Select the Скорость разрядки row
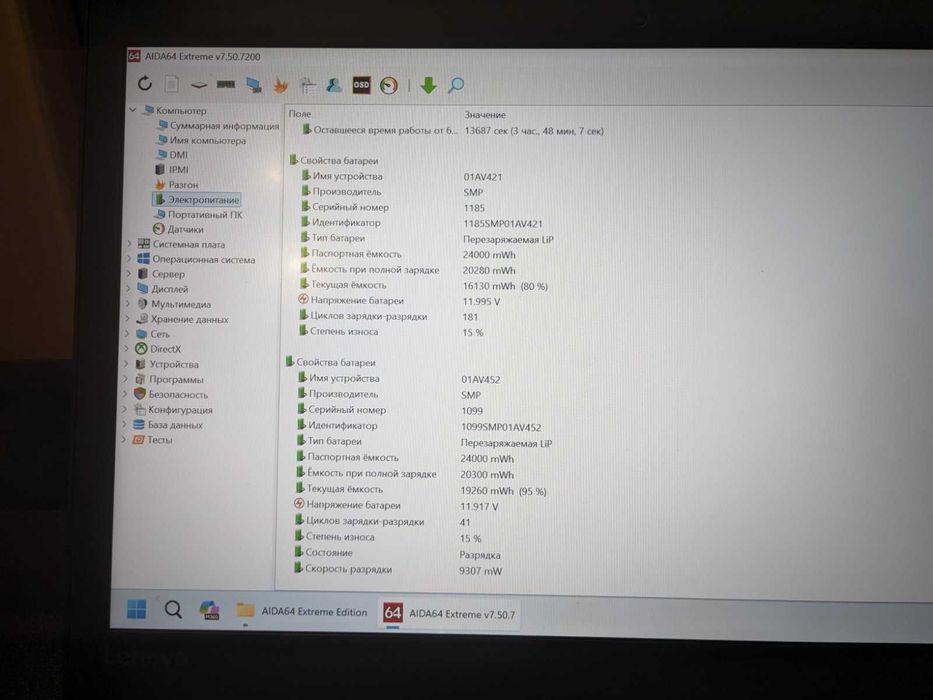Viewport: 933px width, 700px height. [x=398, y=570]
